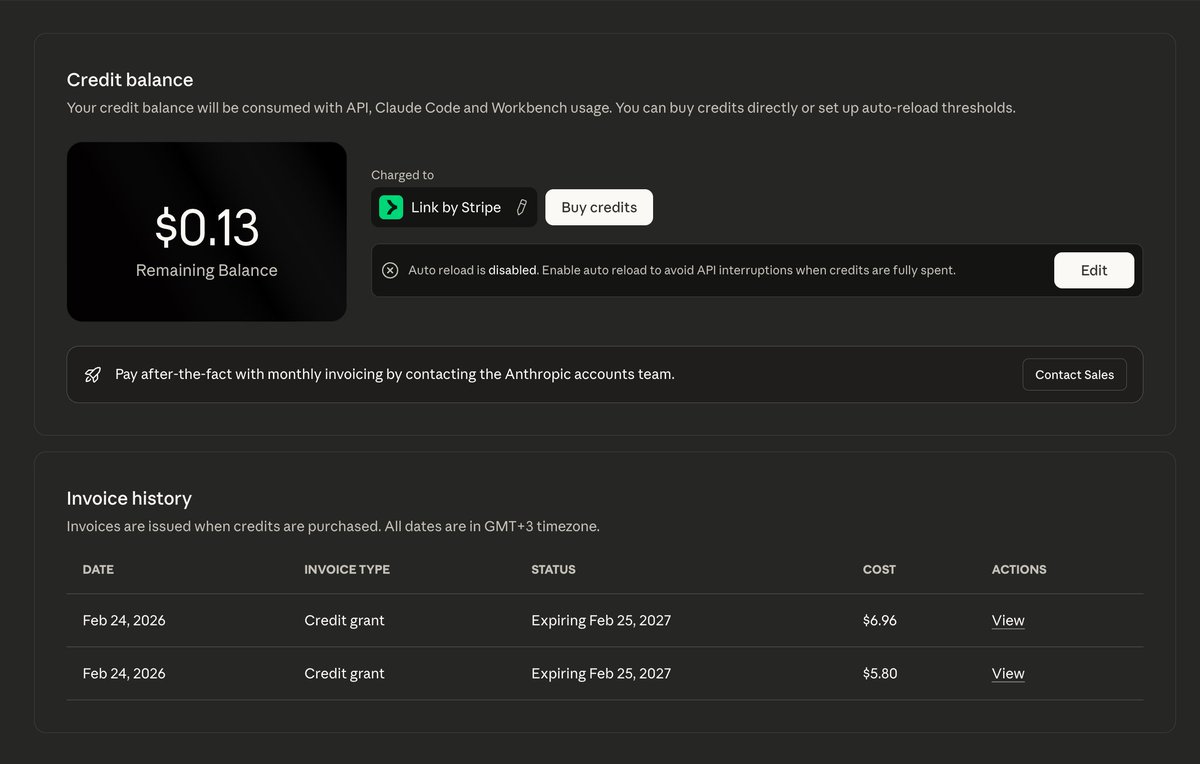The image size is (1200, 764).
Task: Click the INVOICE TYPE column header
Action: (347, 569)
